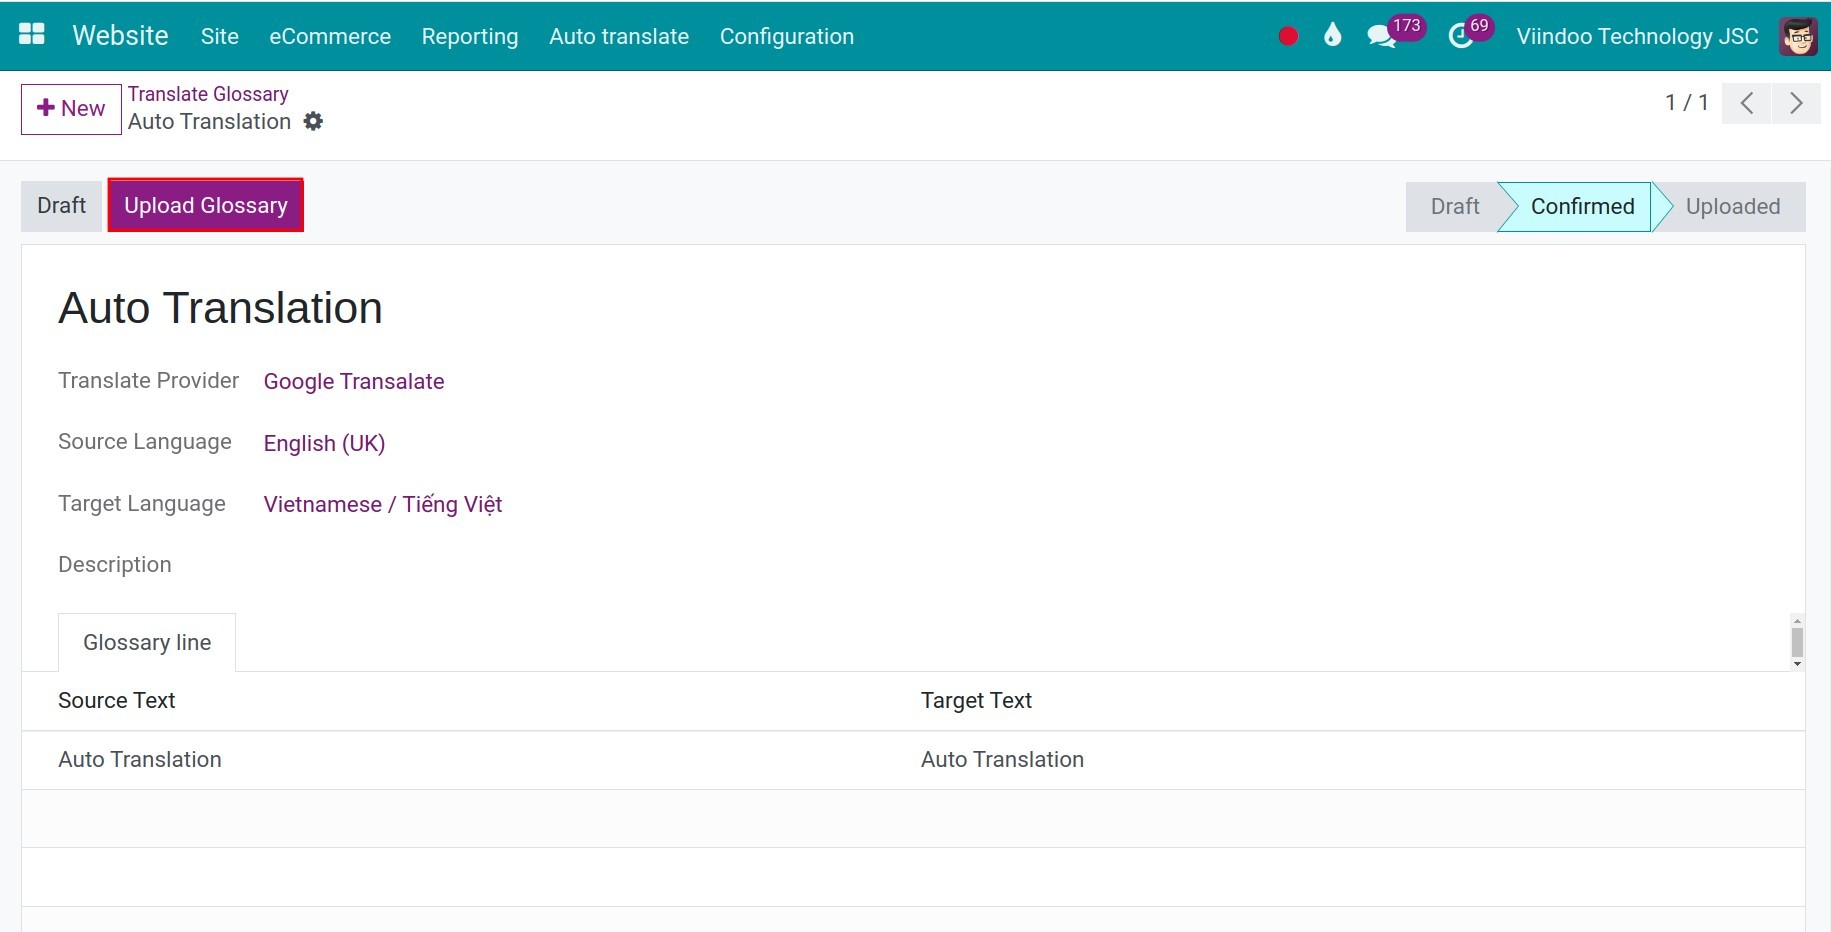Follow the Translate Glossary breadcrumb link
This screenshot has height=932, width=1831.
point(208,94)
